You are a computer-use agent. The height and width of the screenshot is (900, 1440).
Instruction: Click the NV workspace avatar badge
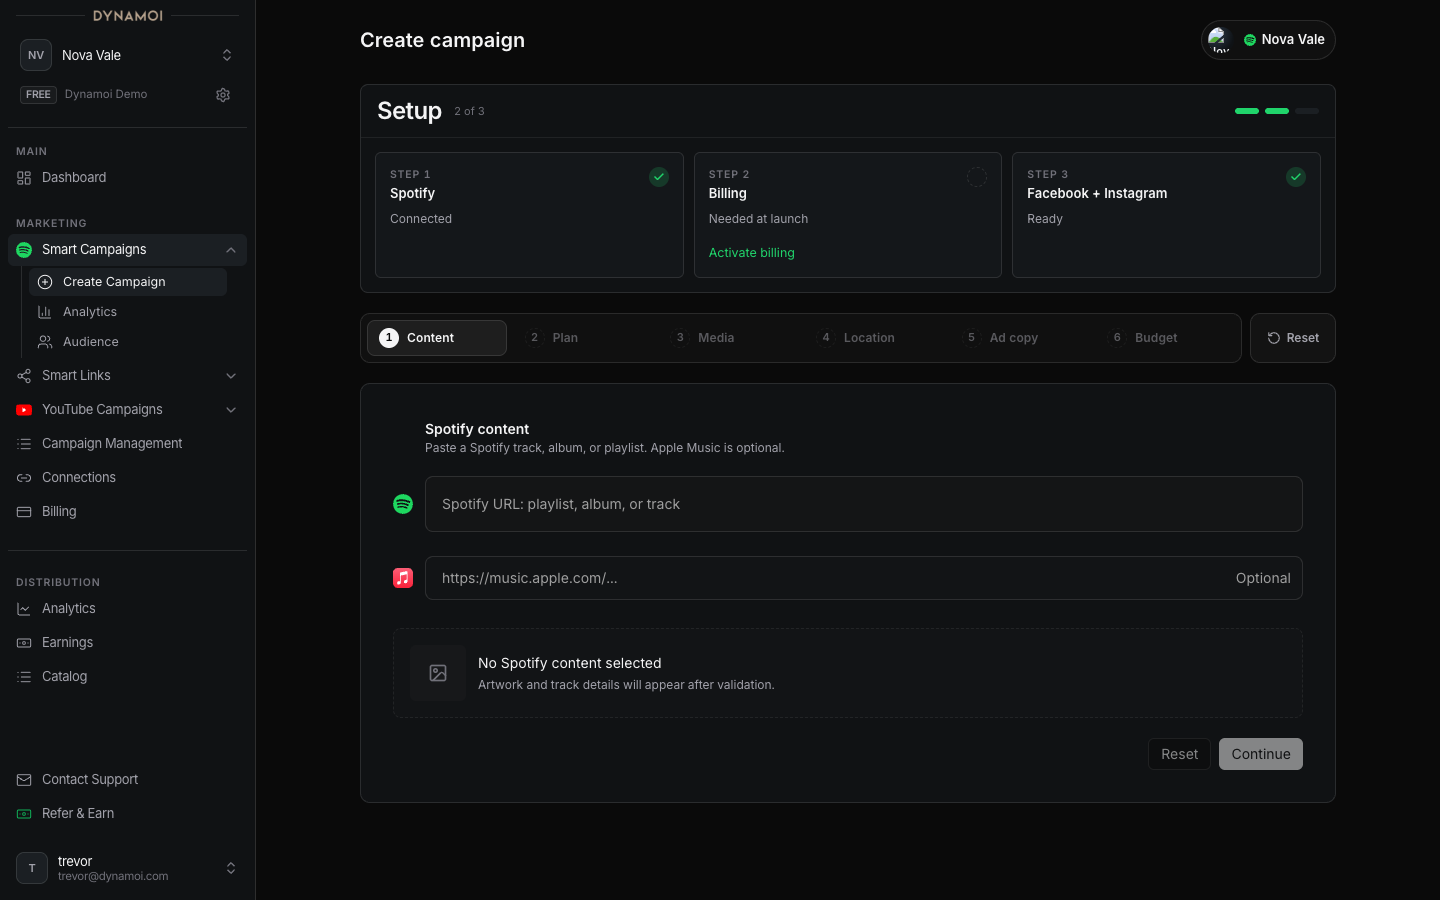[36, 55]
